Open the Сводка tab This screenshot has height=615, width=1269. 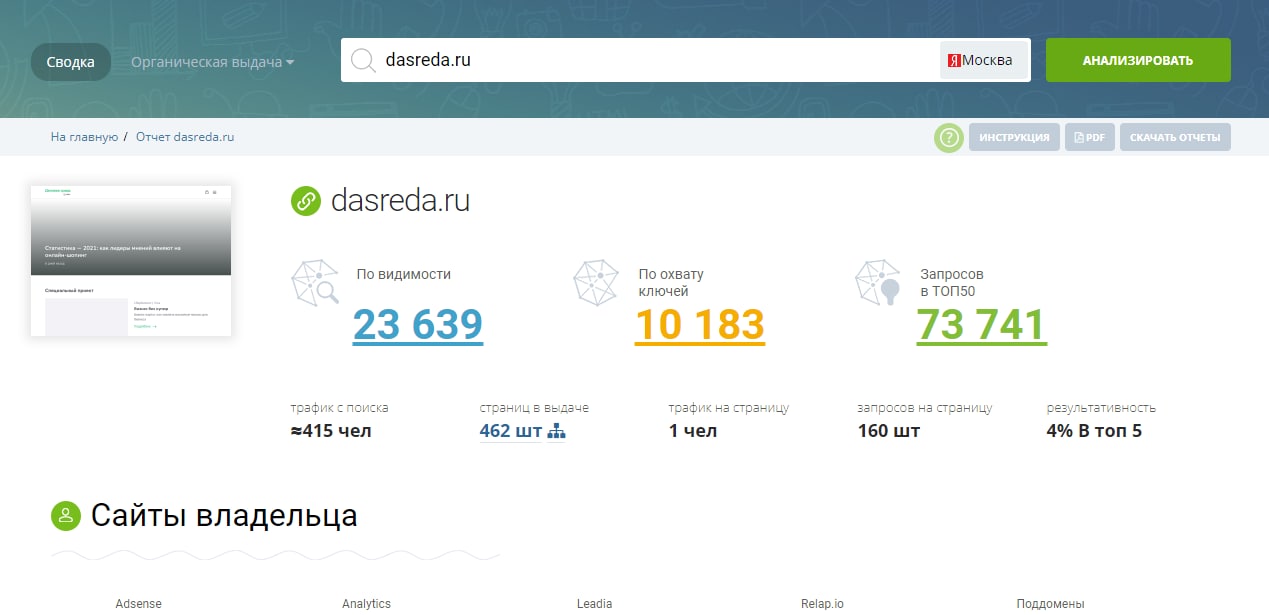point(71,62)
